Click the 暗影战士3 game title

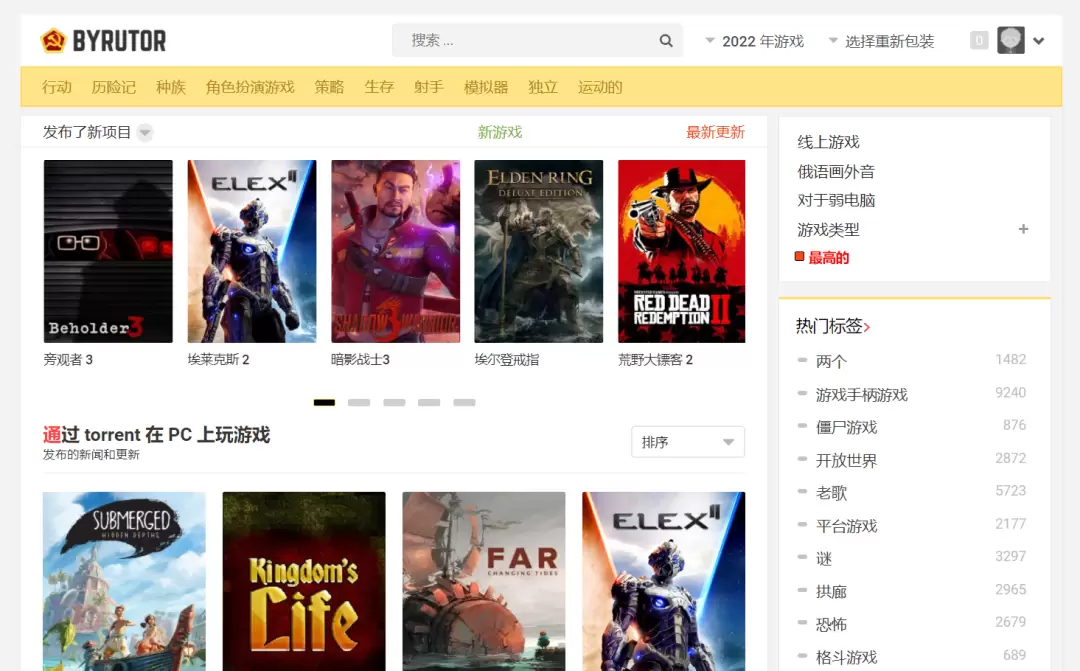pos(360,360)
